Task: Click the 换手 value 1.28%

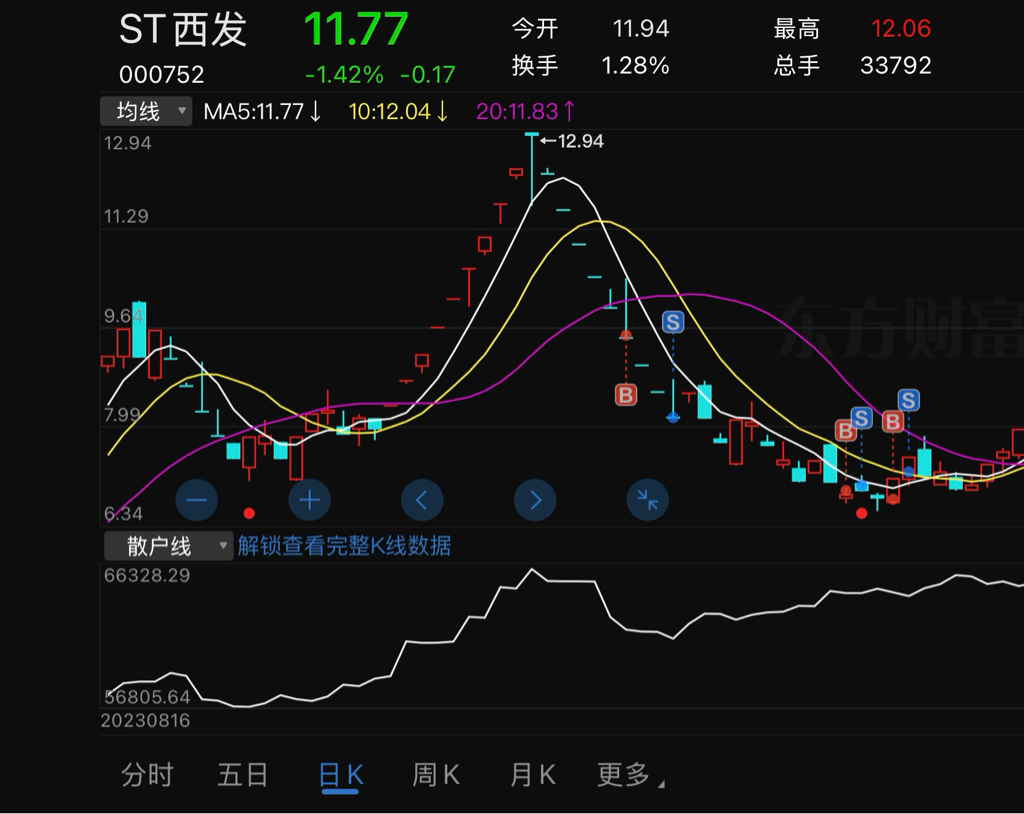Action: pos(635,65)
